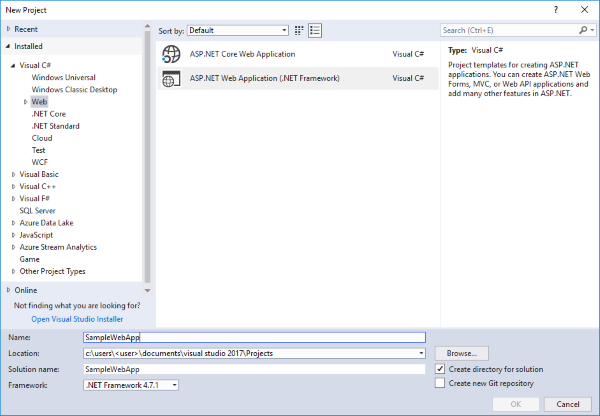Collapse the Installed section
Image resolution: width=600 pixels, height=416 pixels.
(8, 46)
